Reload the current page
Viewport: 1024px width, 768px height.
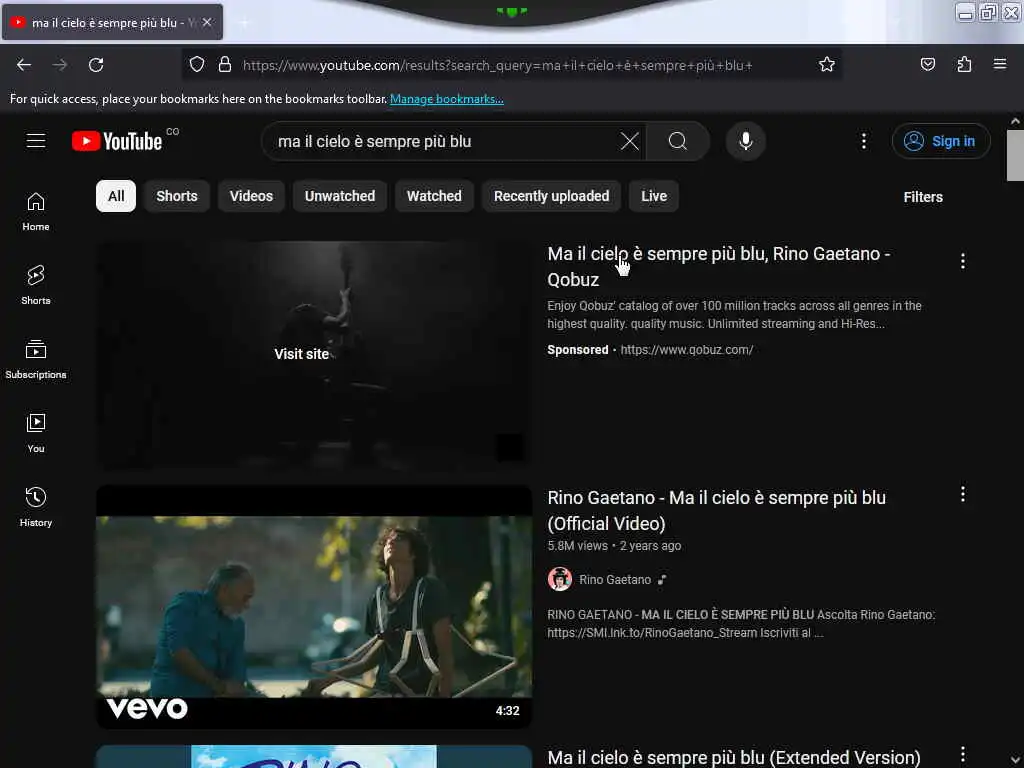96,65
